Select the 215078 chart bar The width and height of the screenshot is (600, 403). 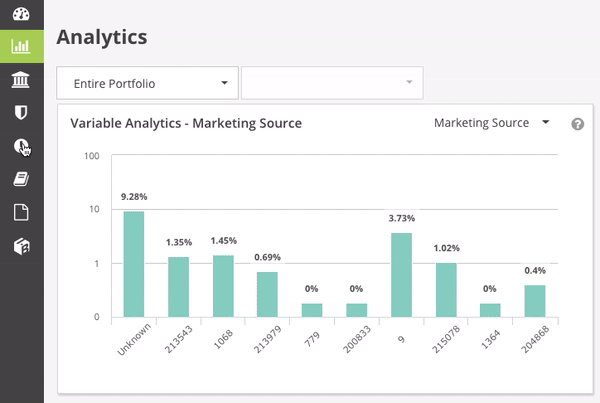[445, 290]
